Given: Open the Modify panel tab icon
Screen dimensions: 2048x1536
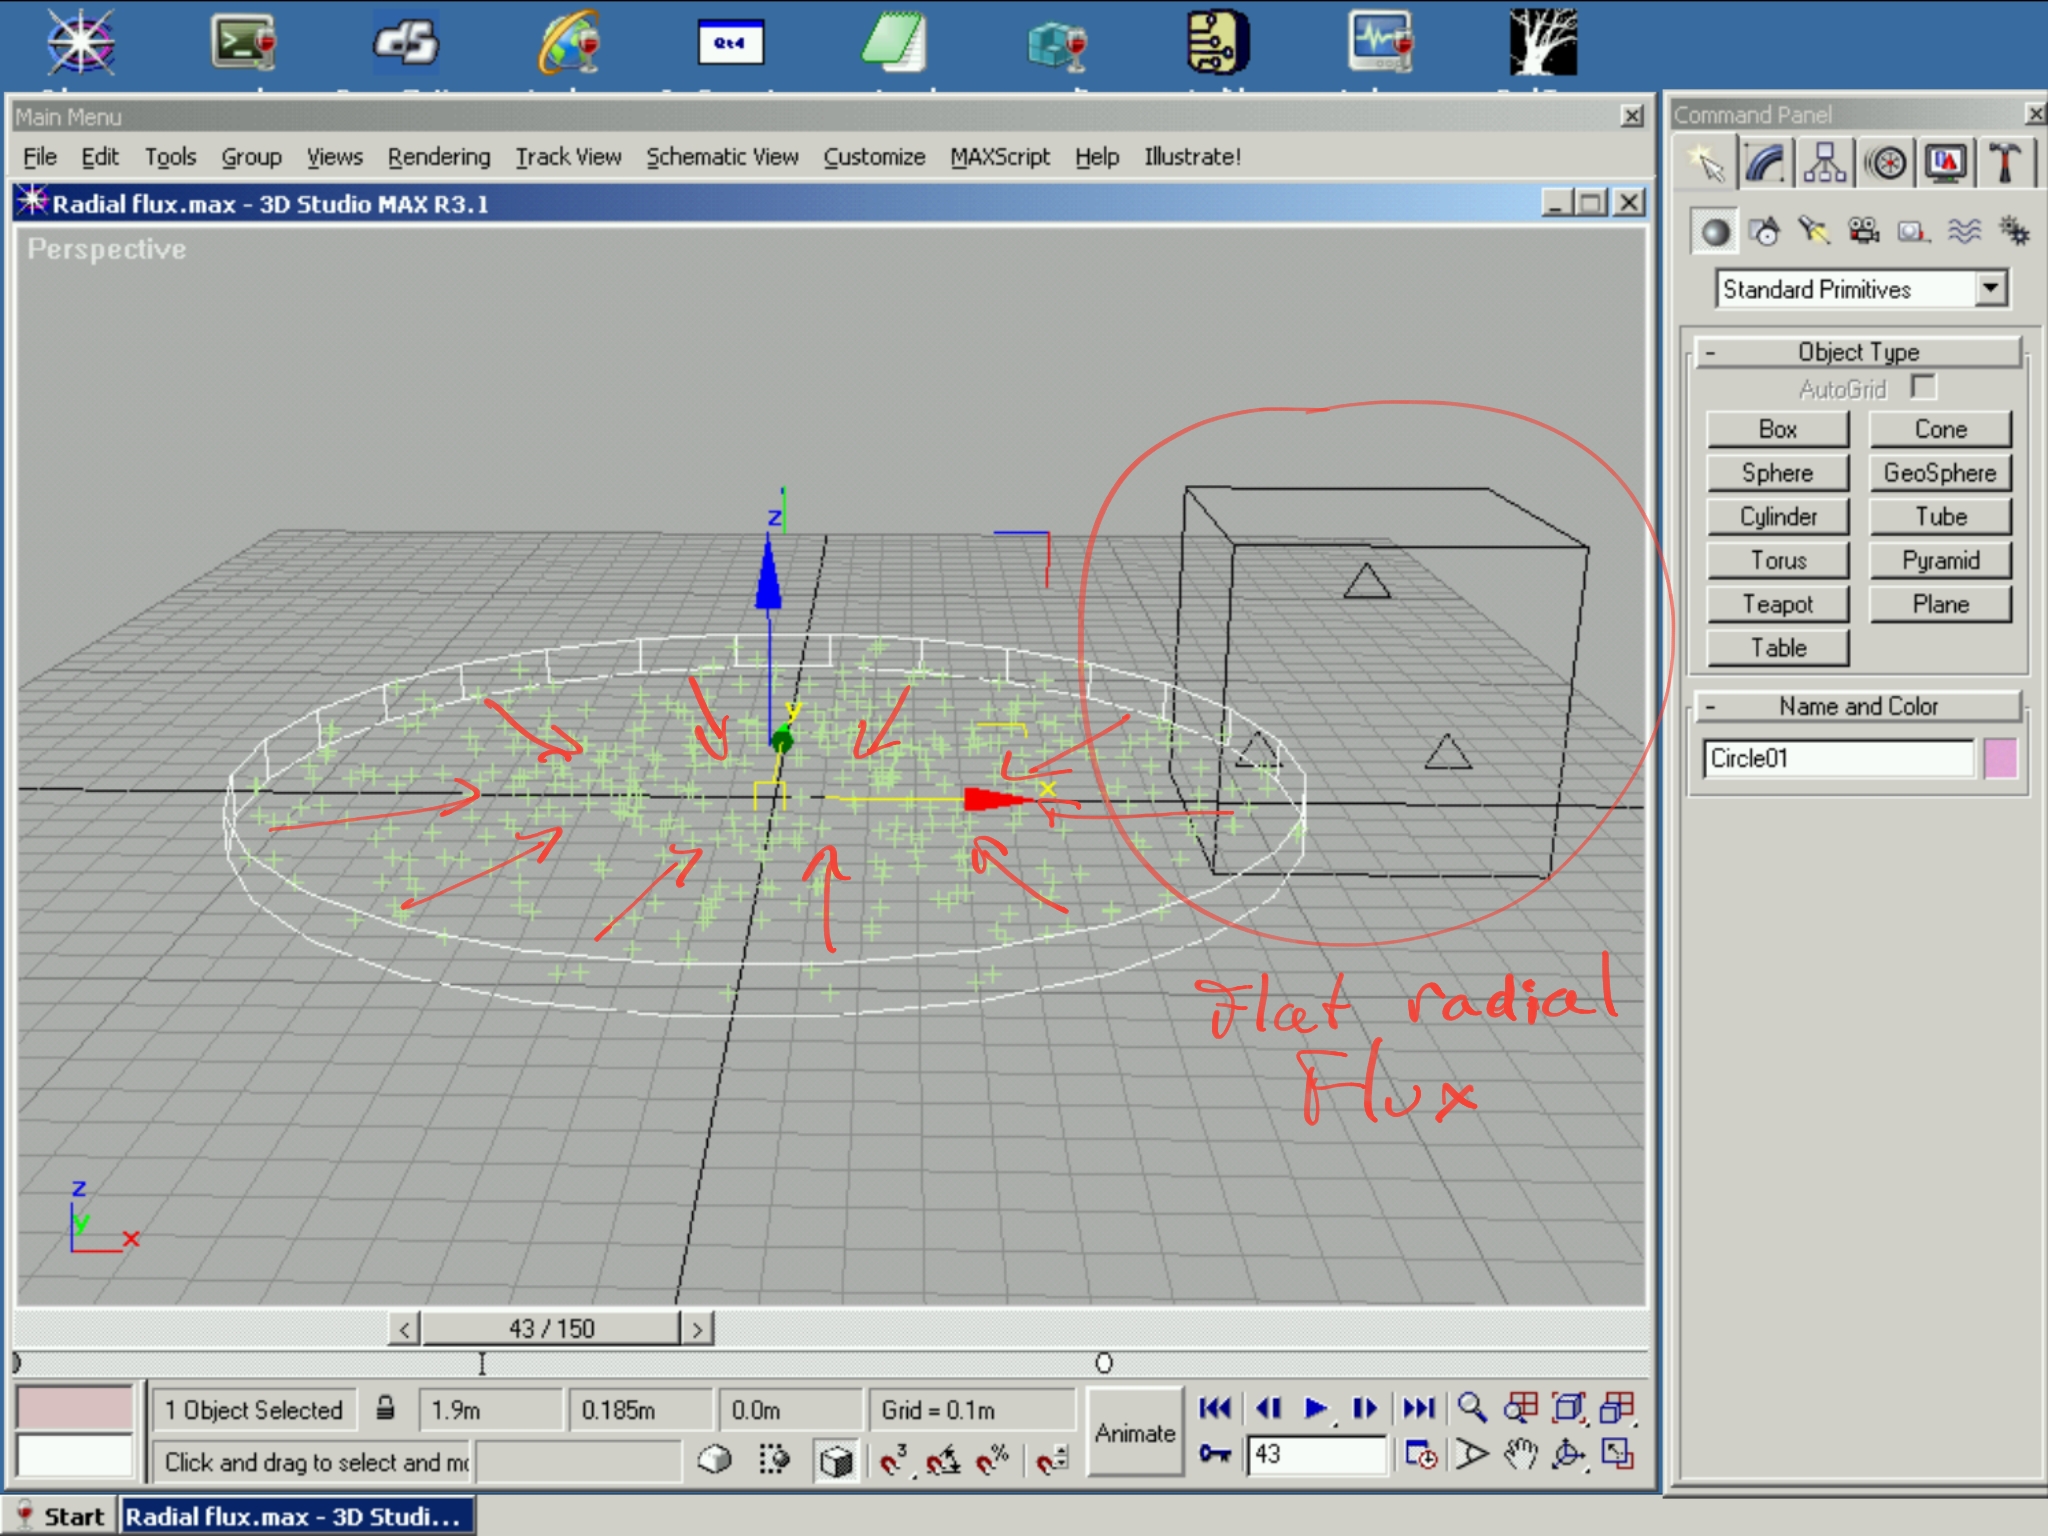Looking at the screenshot, I should (1765, 164).
